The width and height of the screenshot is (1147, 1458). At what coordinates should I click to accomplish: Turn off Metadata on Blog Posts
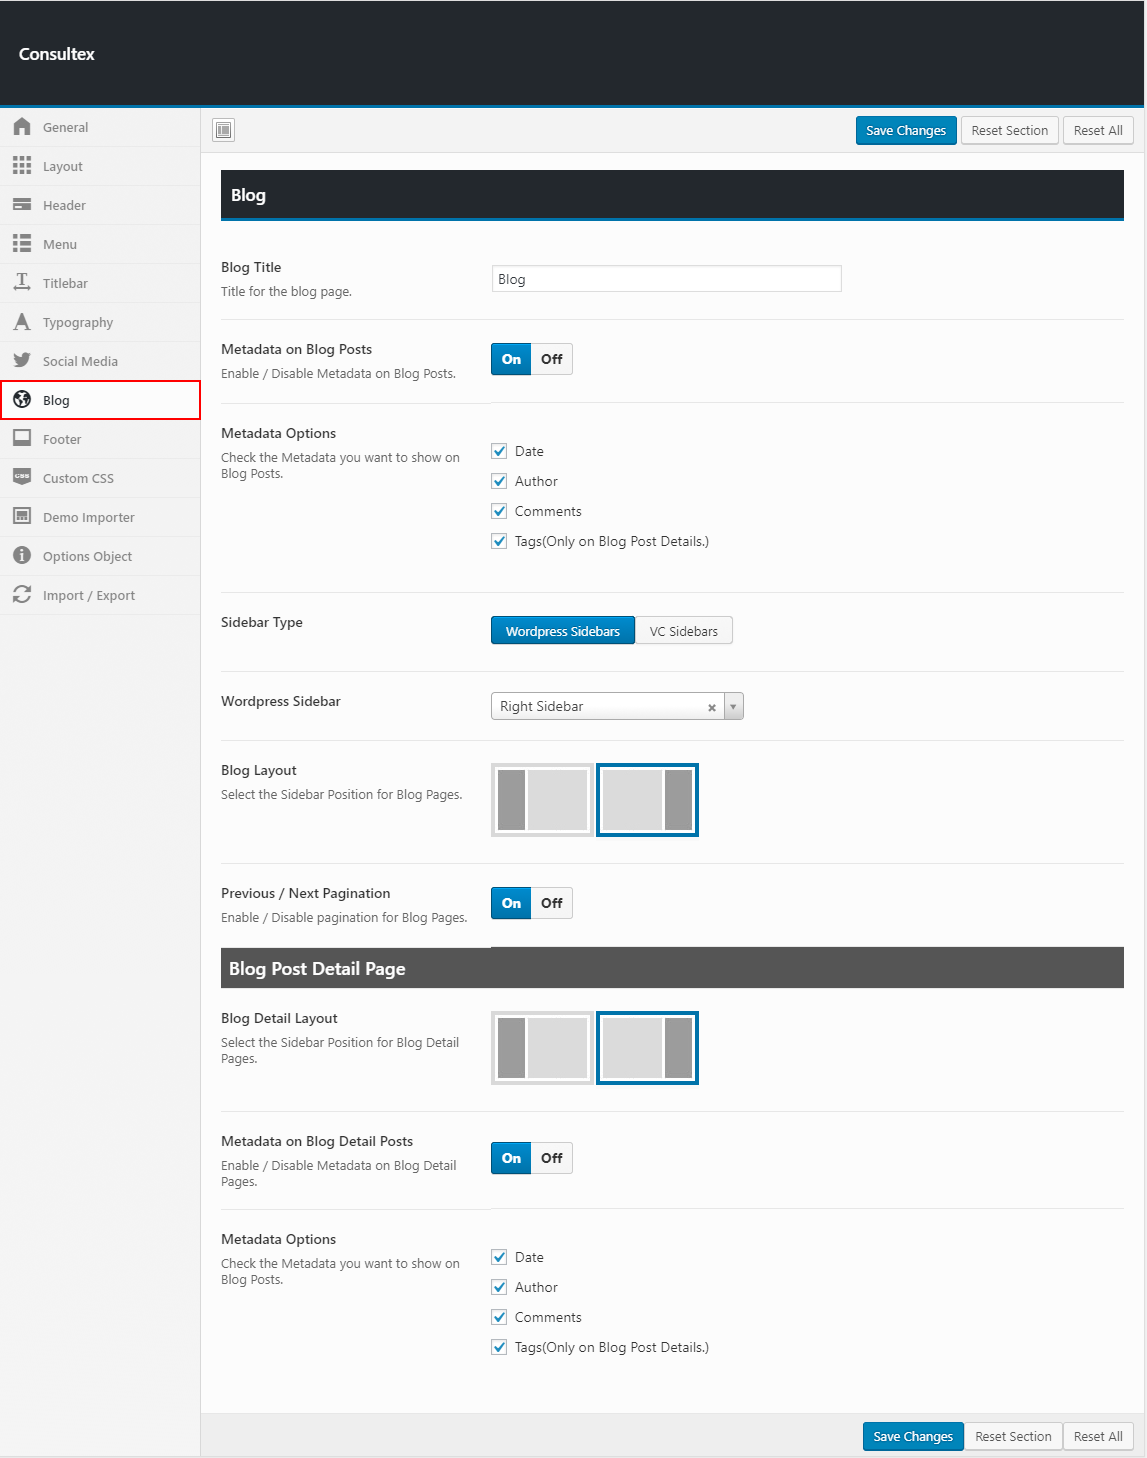(x=552, y=359)
